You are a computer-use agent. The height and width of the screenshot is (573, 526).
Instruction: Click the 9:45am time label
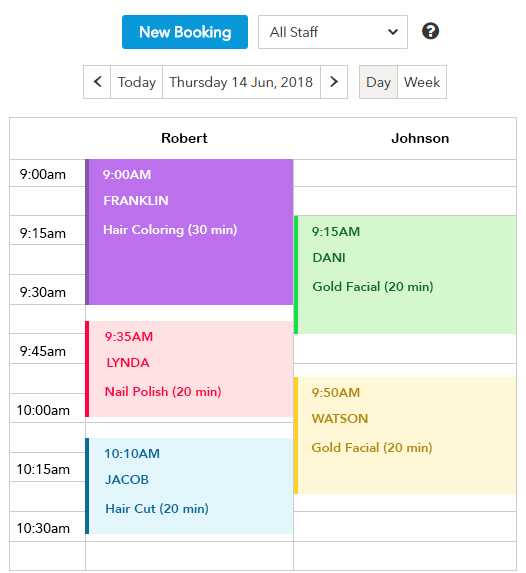43,351
